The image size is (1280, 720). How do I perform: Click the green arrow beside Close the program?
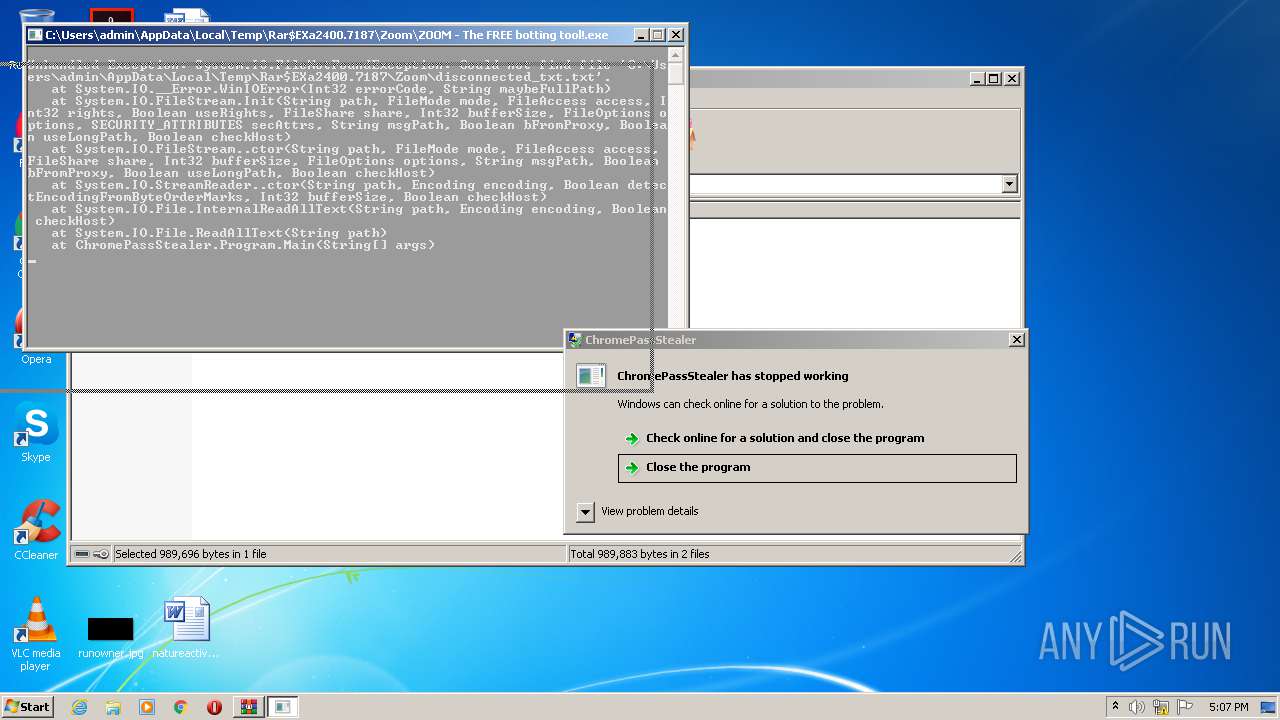631,467
